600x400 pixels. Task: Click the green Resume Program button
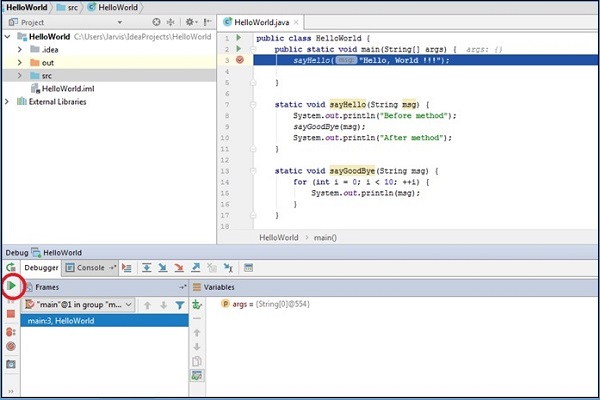pyautogui.click(x=11, y=286)
